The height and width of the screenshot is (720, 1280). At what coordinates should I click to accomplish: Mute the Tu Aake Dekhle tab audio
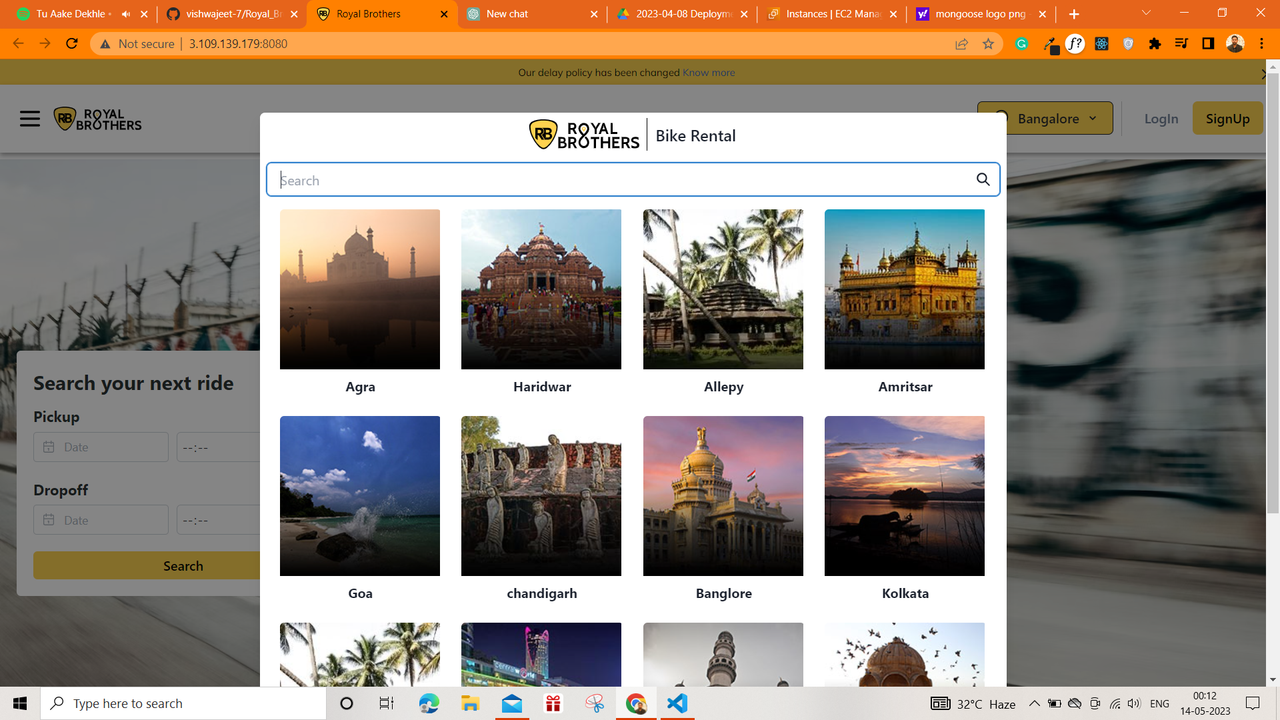(x=126, y=14)
